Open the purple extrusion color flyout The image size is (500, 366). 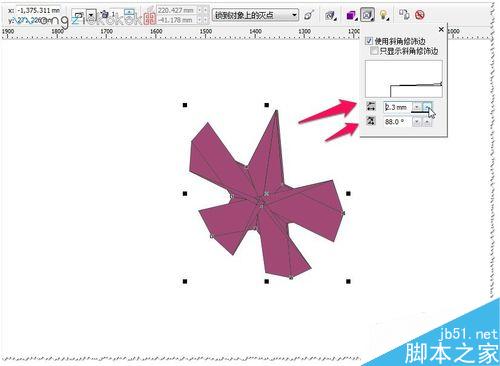[x=351, y=15]
